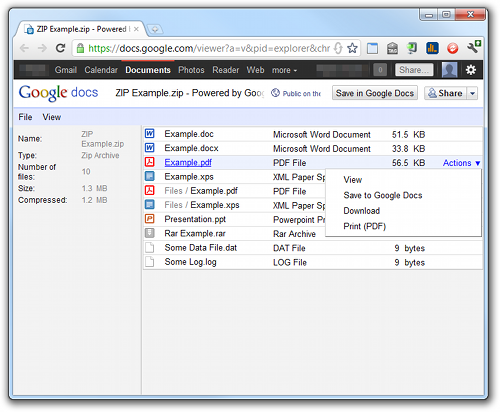Click the Save in Google Docs button
Viewport: 500px width, 412px height.
point(375,93)
